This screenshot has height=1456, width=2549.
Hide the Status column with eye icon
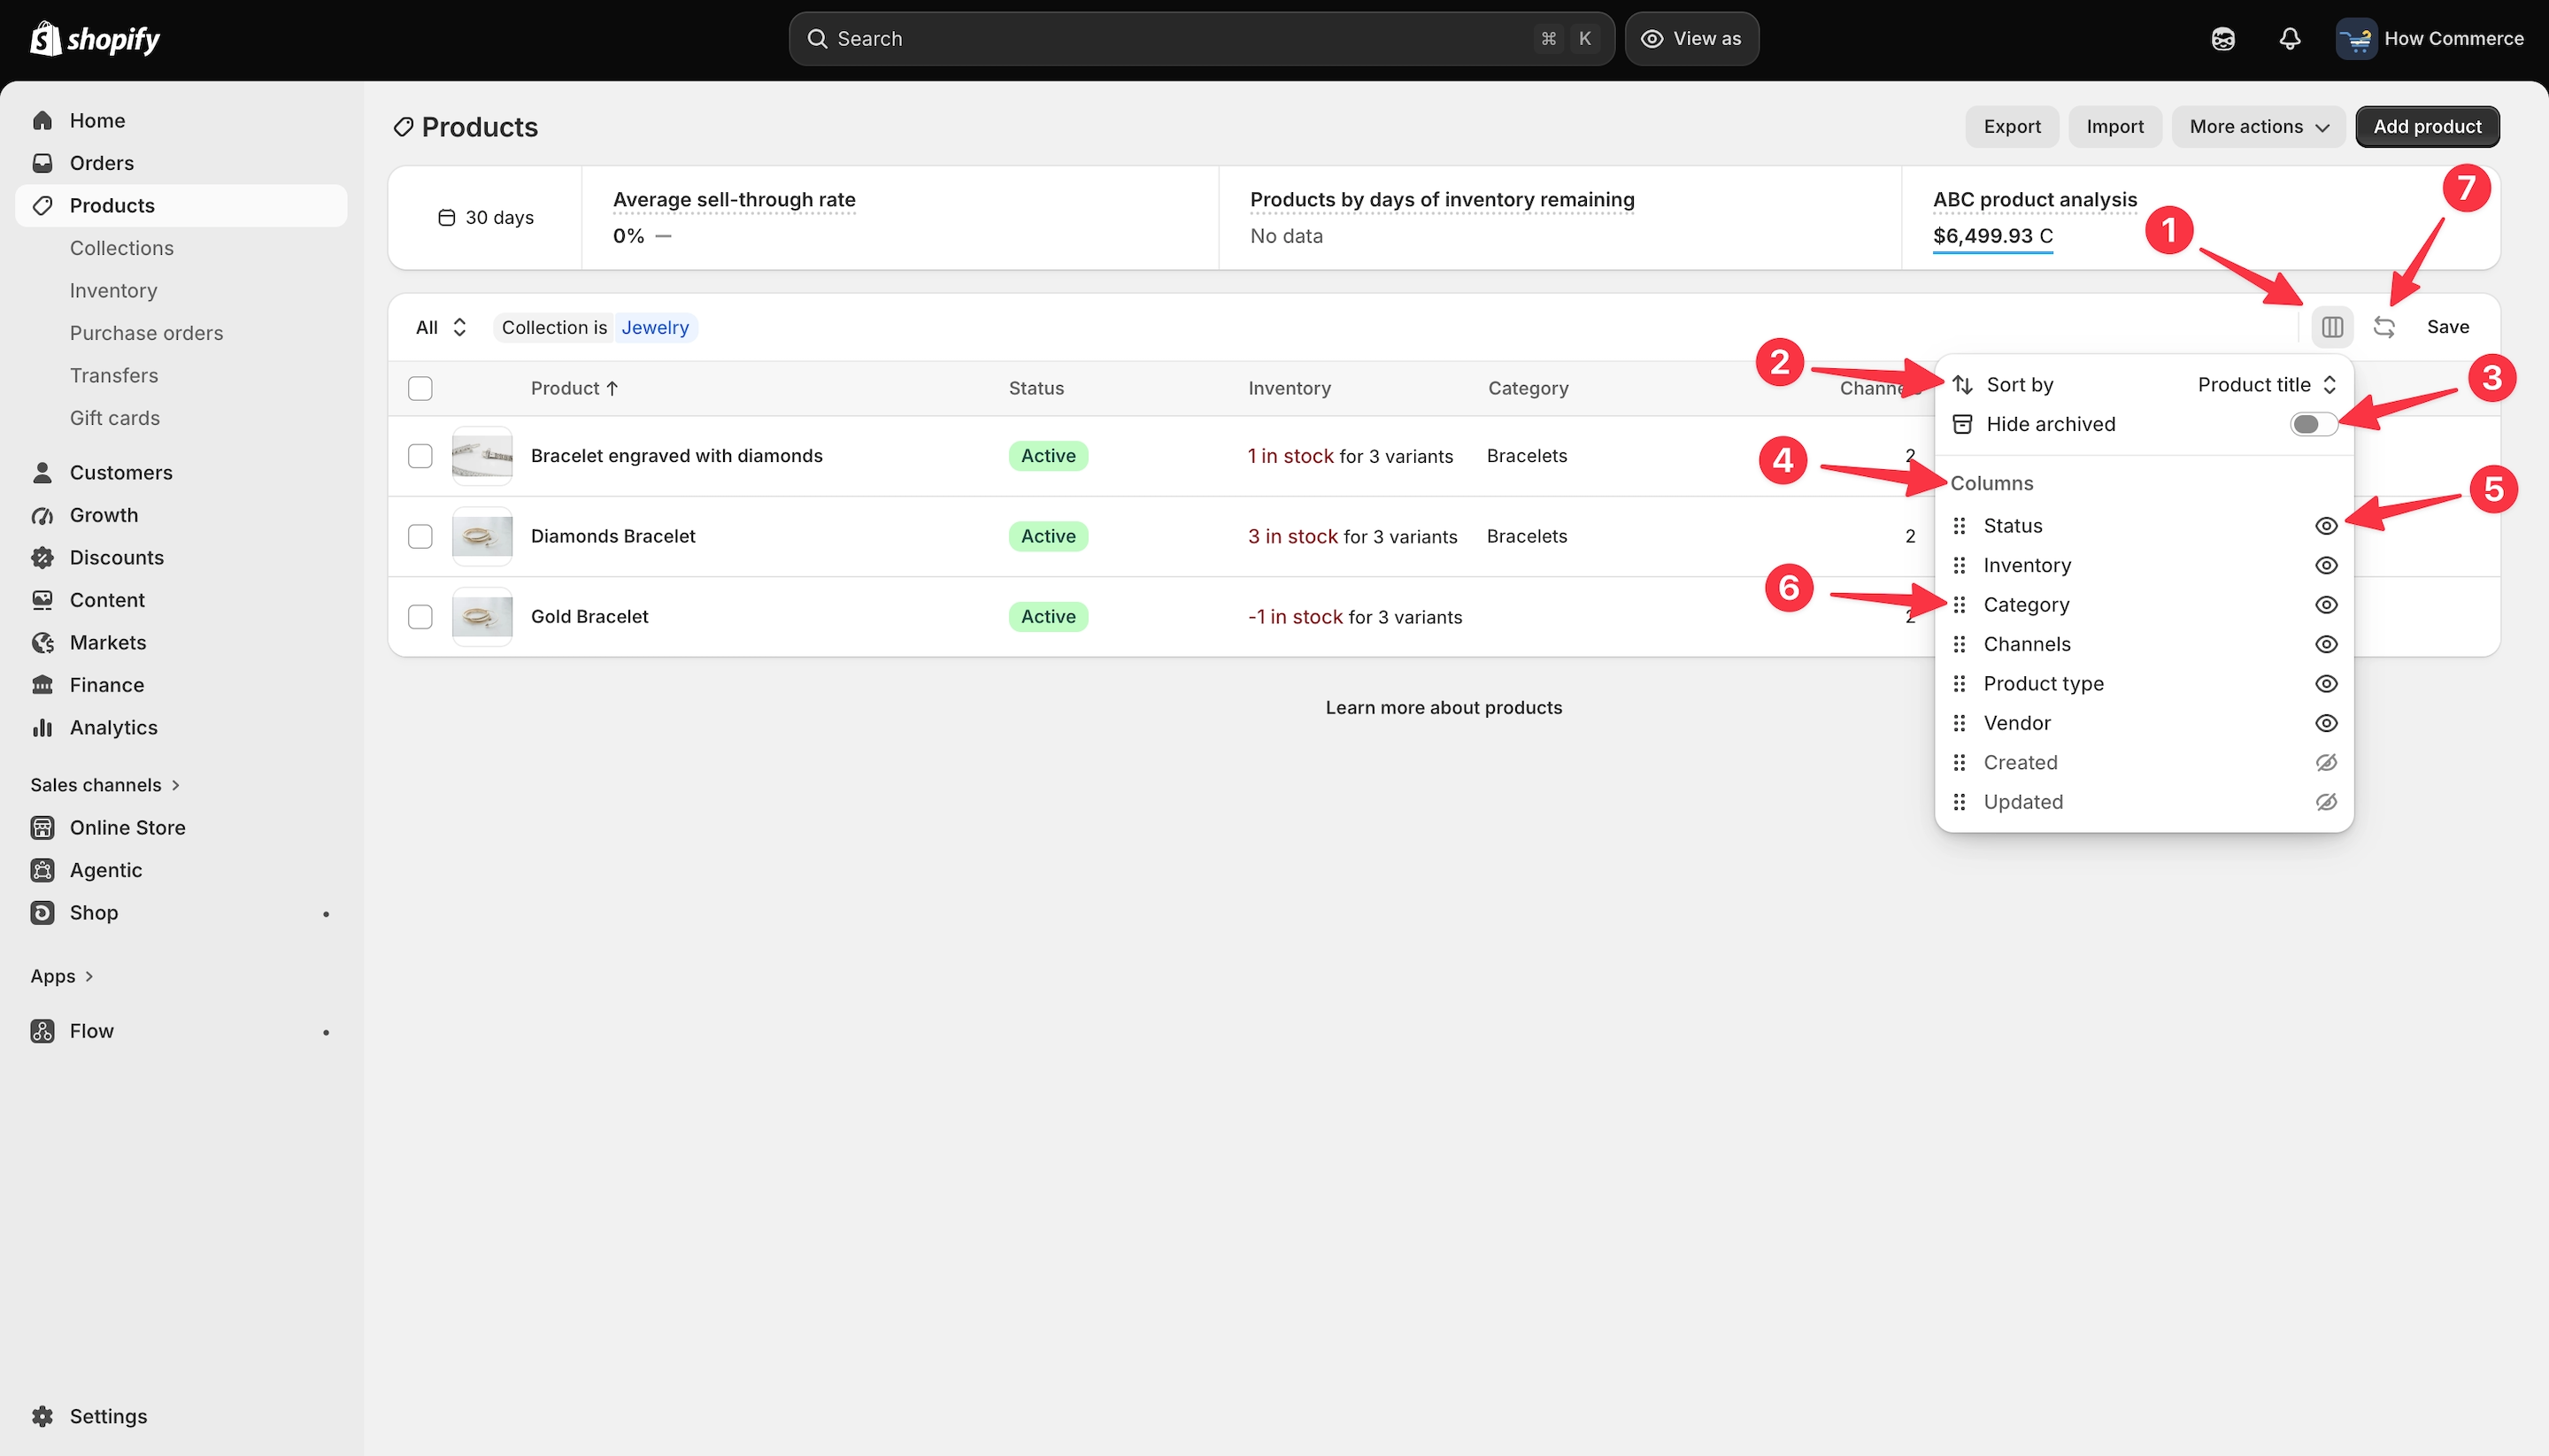click(x=2326, y=526)
